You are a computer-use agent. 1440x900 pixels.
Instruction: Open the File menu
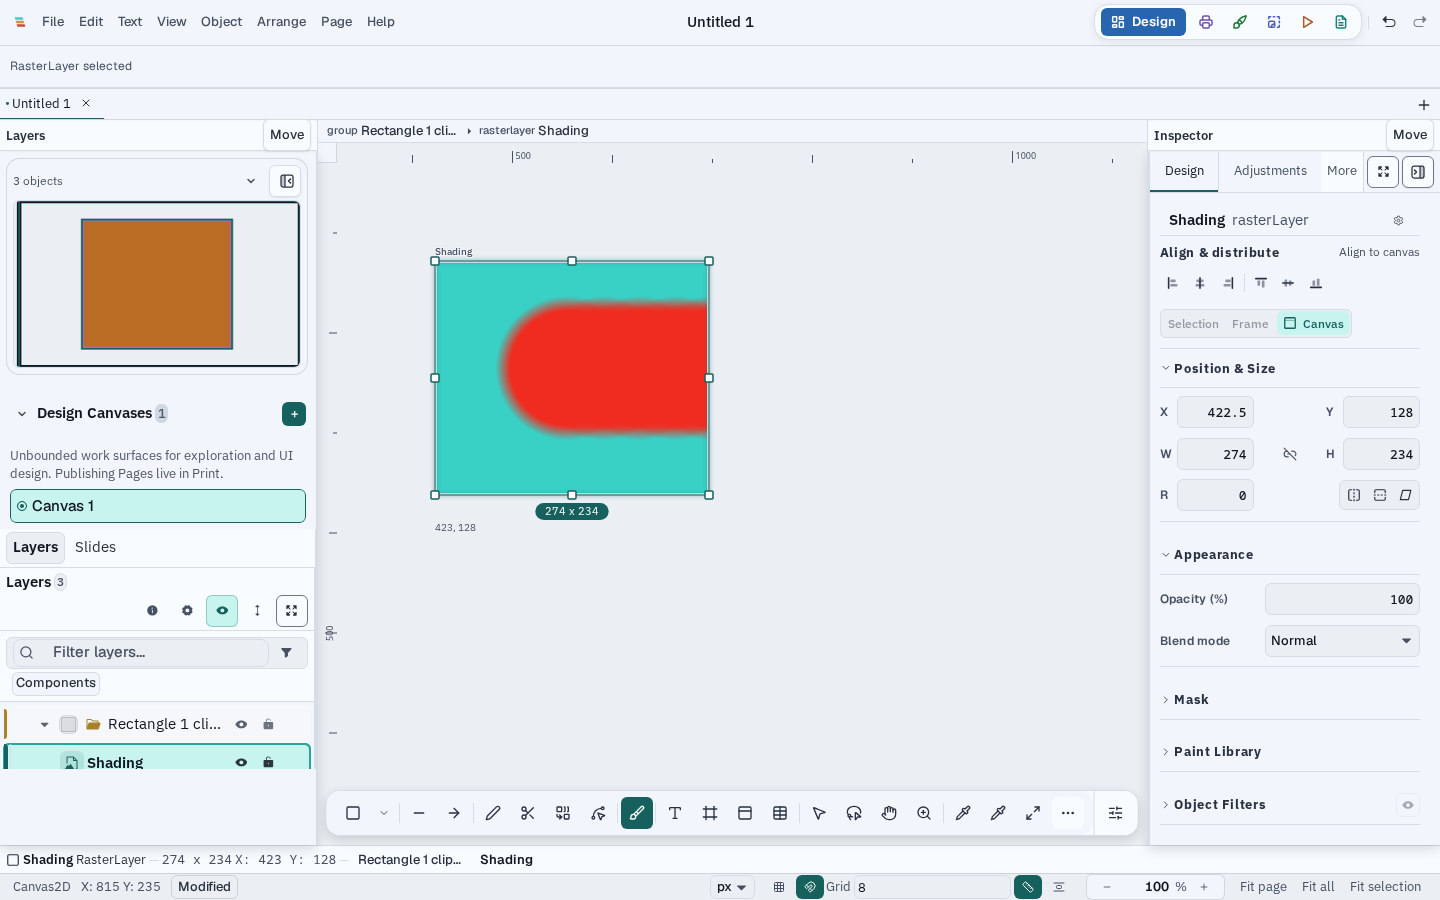[53, 22]
